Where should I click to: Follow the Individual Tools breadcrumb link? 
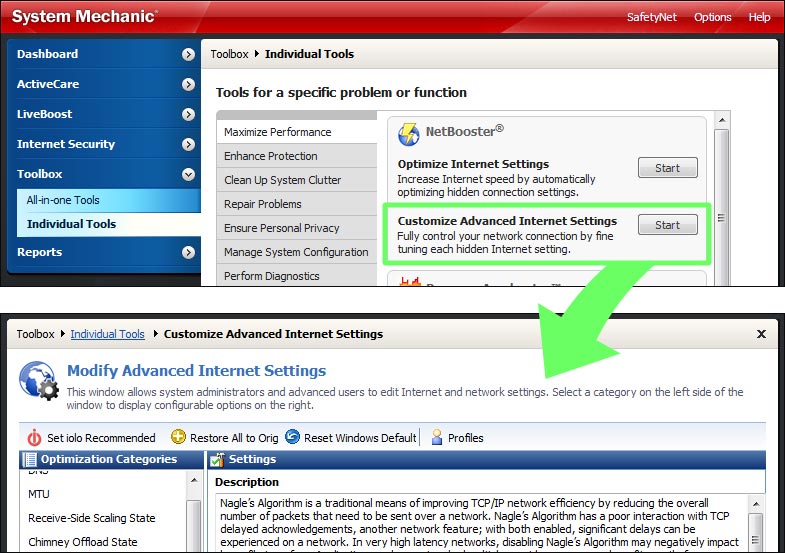107,334
